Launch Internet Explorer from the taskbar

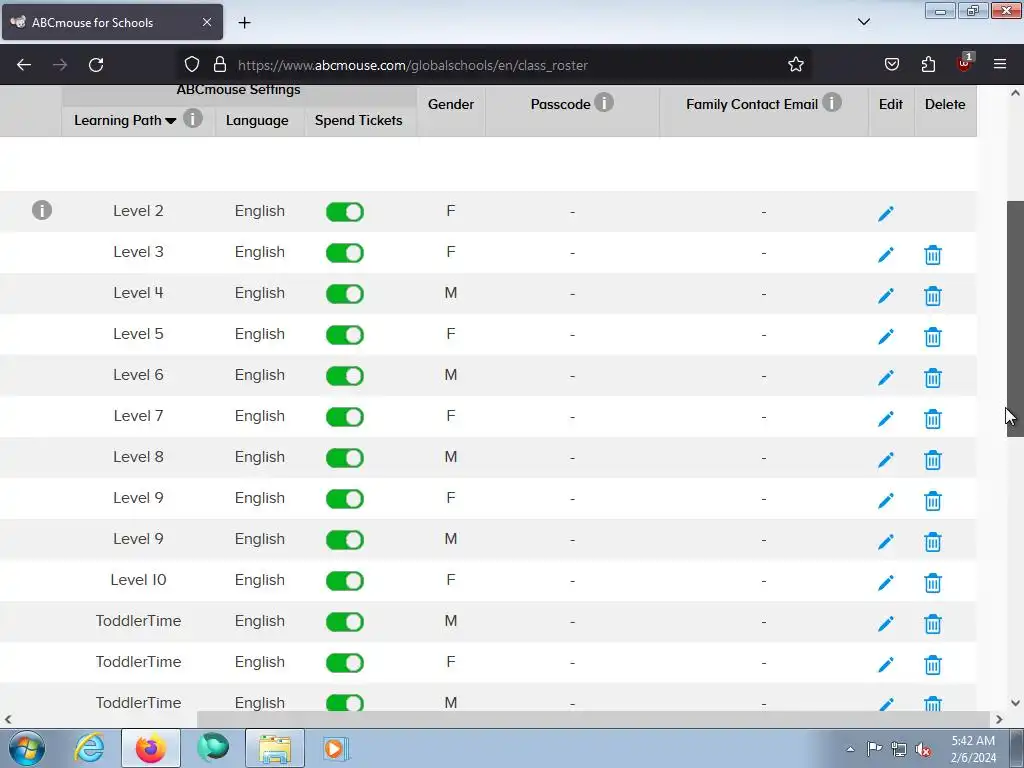click(89, 748)
